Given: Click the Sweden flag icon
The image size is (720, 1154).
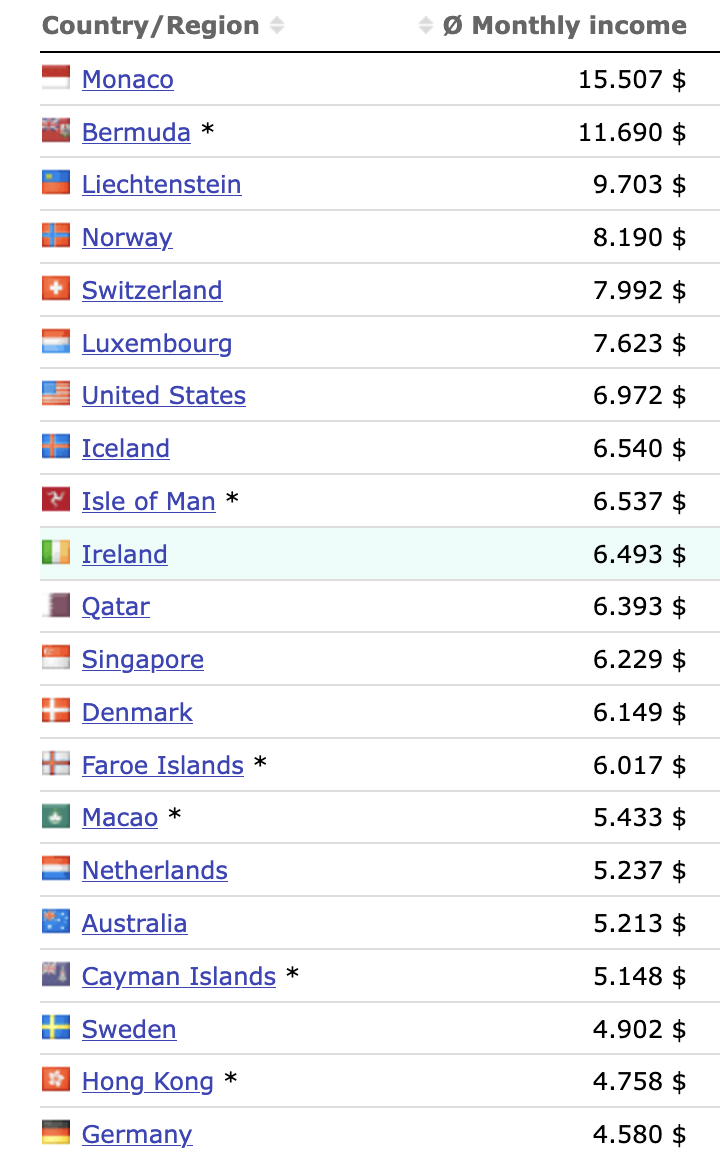Looking at the screenshot, I should tap(56, 1028).
